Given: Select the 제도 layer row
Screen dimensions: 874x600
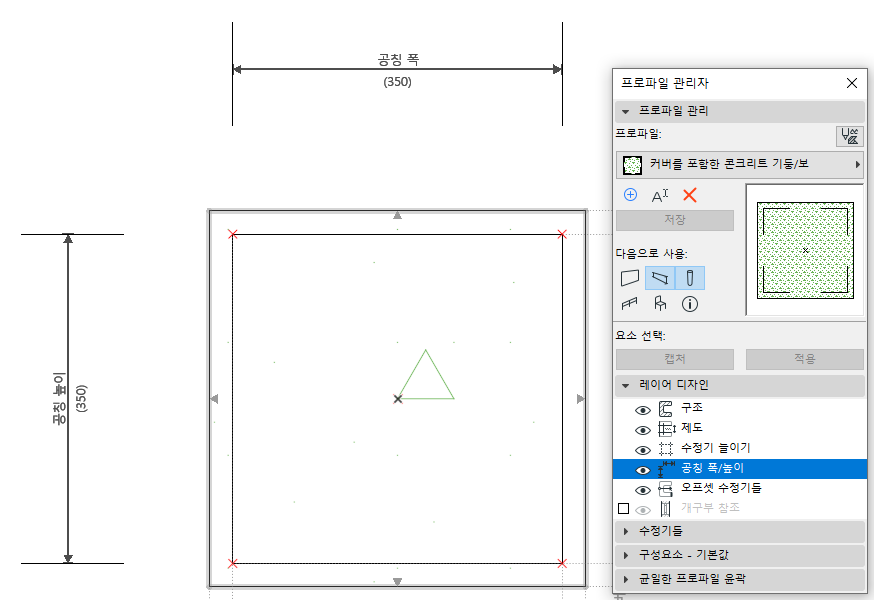Looking at the screenshot, I should pyautogui.click(x=740, y=429).
